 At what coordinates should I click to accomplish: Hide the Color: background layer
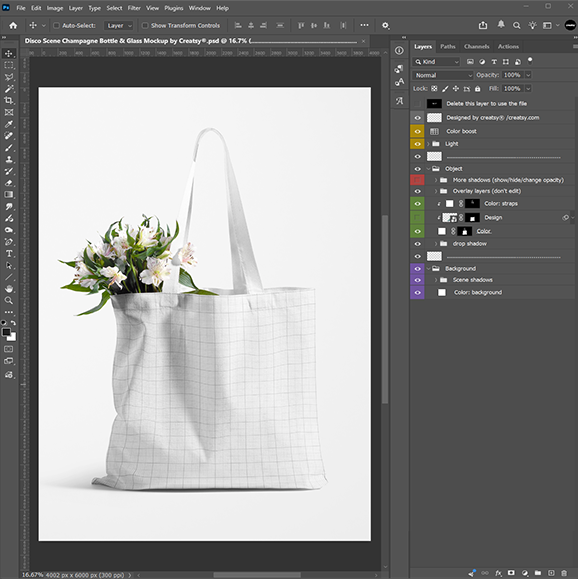(417, 292)
